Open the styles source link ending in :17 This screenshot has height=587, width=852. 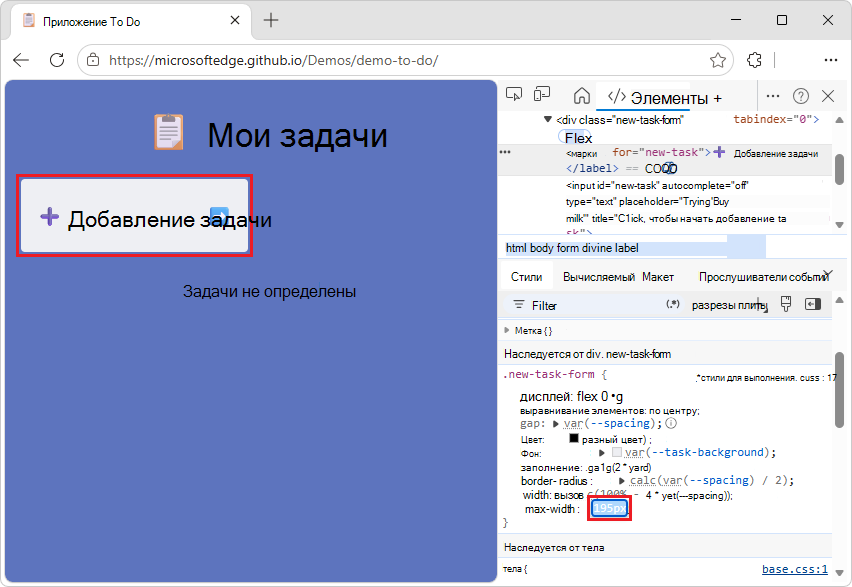point(766,377)
